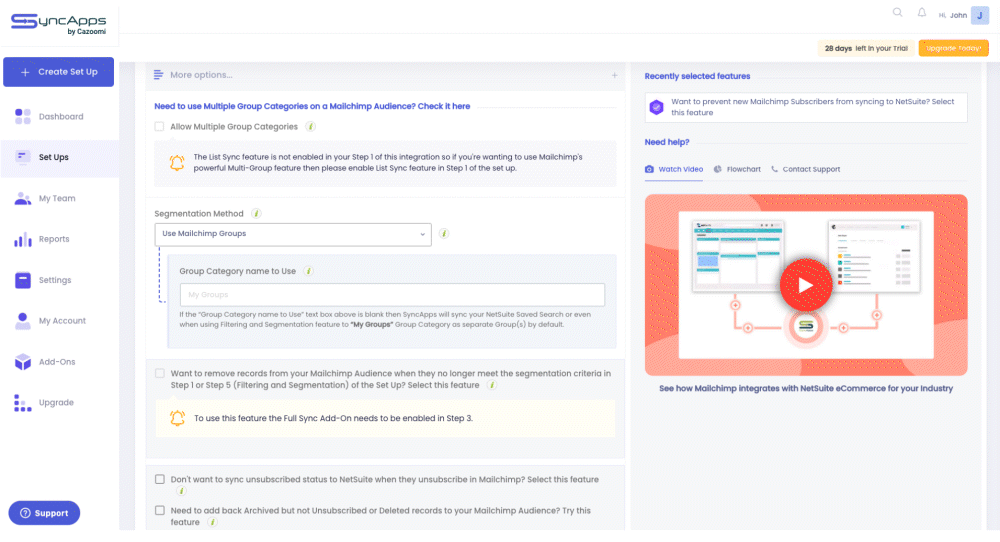Screen dimensions: 1000x542
Task: Click info icon next to Segmentation Method label
Action: tap(256, 214)
